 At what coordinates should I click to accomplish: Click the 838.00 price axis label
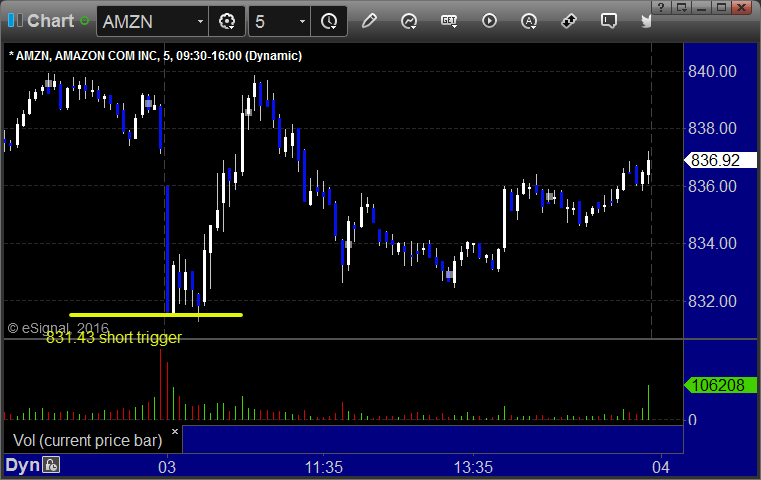(x=712, y=129)
